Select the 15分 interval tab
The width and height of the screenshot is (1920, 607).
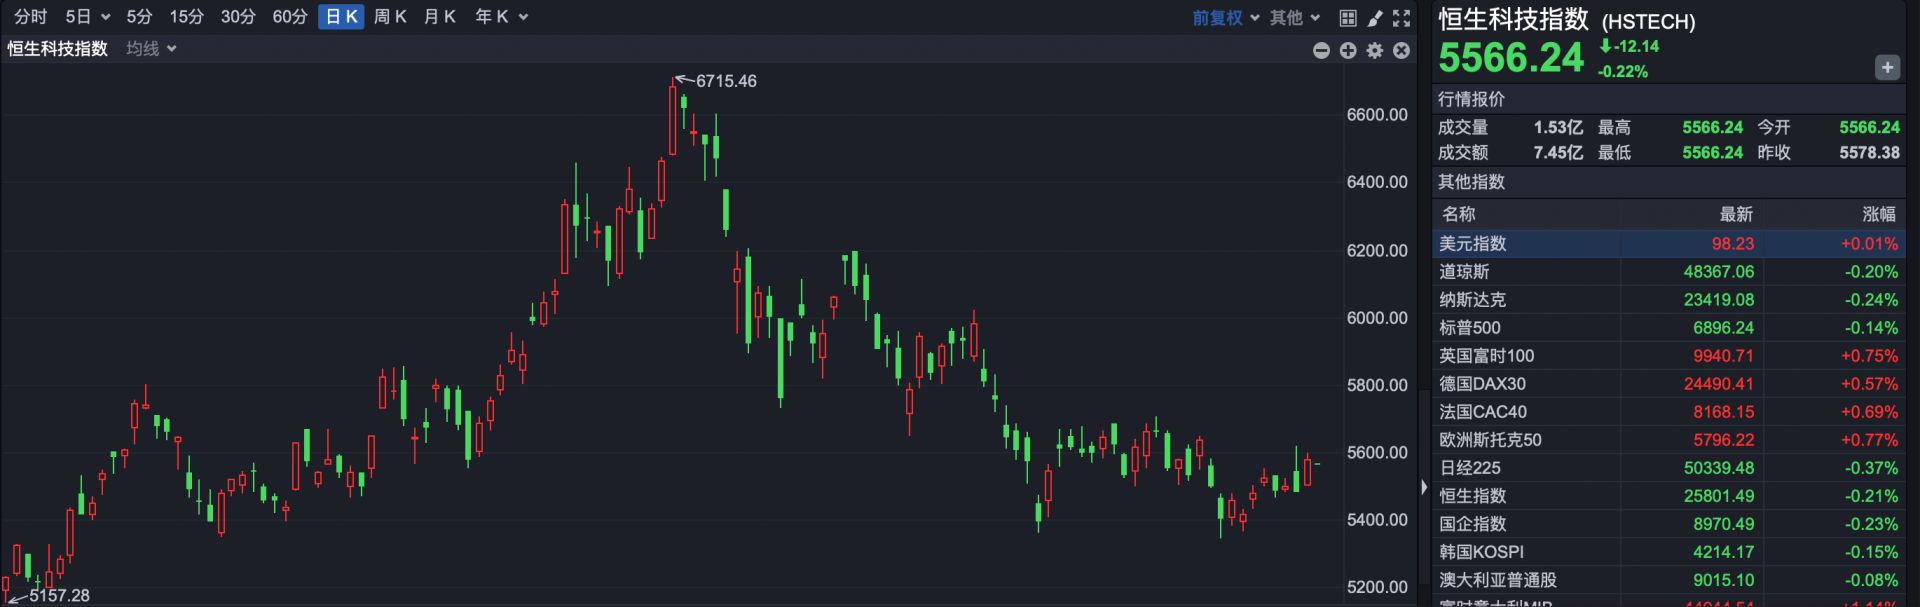pyautogui.click(x=186, y=17)
